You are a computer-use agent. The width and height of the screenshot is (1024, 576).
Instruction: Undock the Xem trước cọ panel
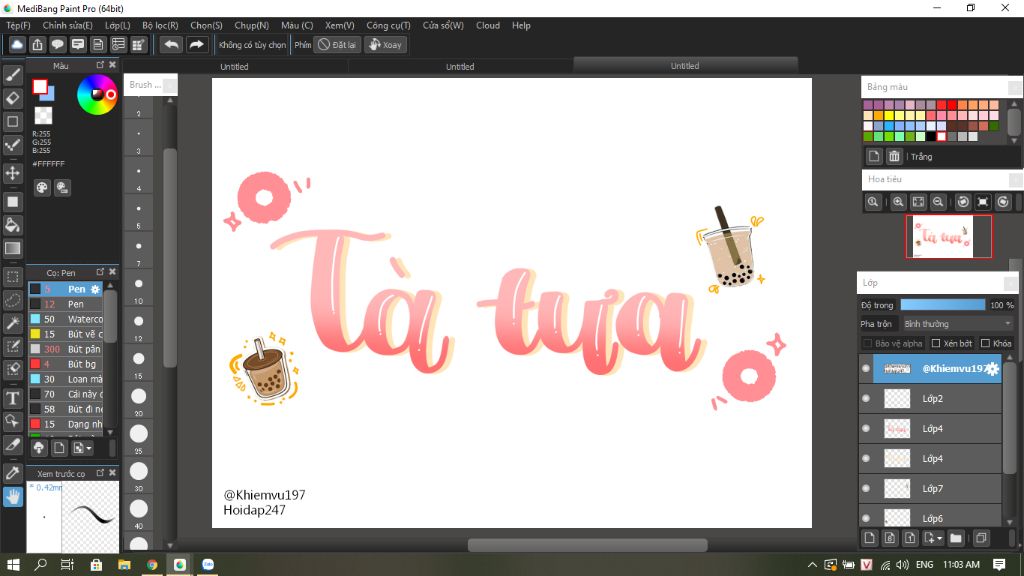[100, 473]
